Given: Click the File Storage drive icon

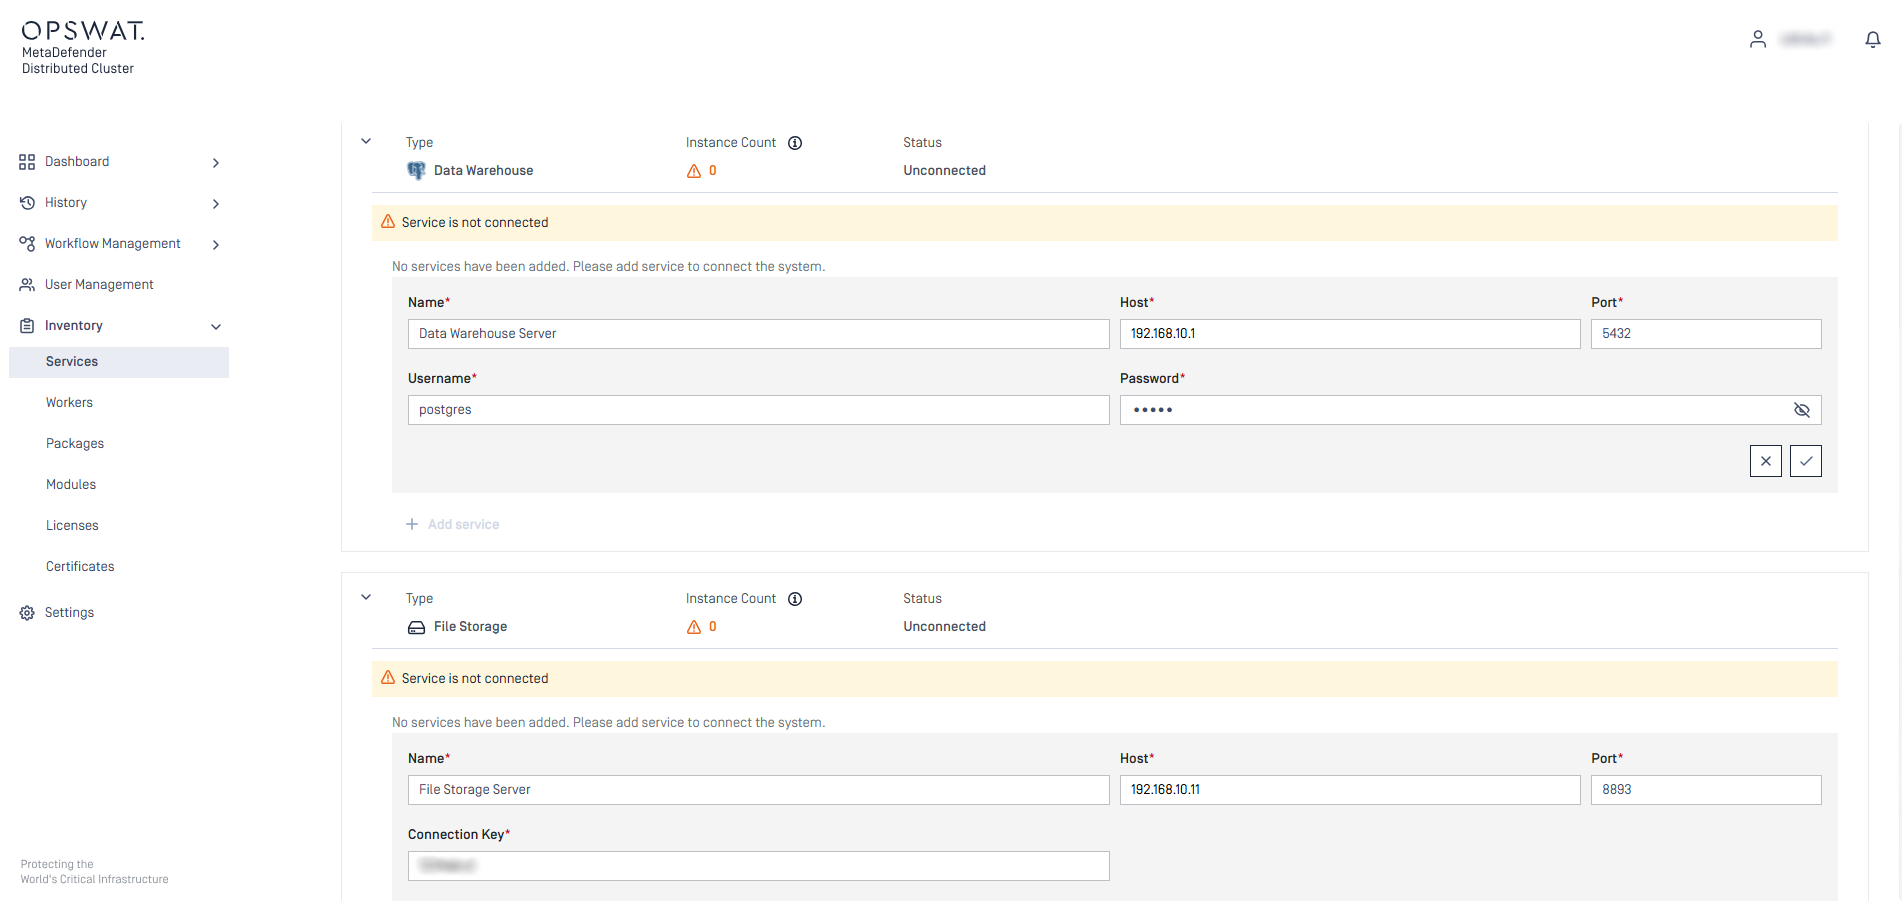Looking at the screenshot, I should coord(416,627).
